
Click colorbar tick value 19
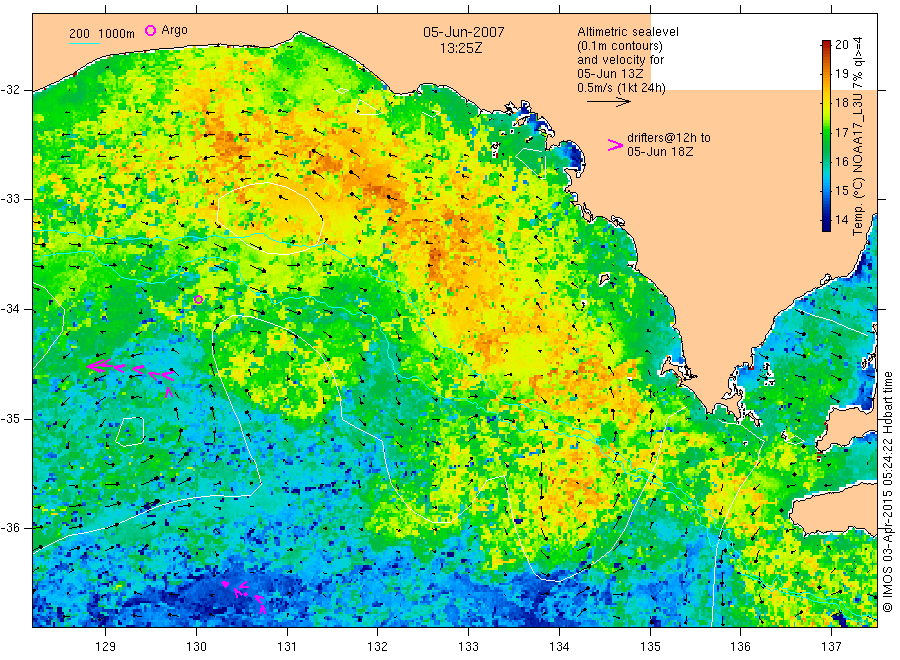click(x=841, y=73)
